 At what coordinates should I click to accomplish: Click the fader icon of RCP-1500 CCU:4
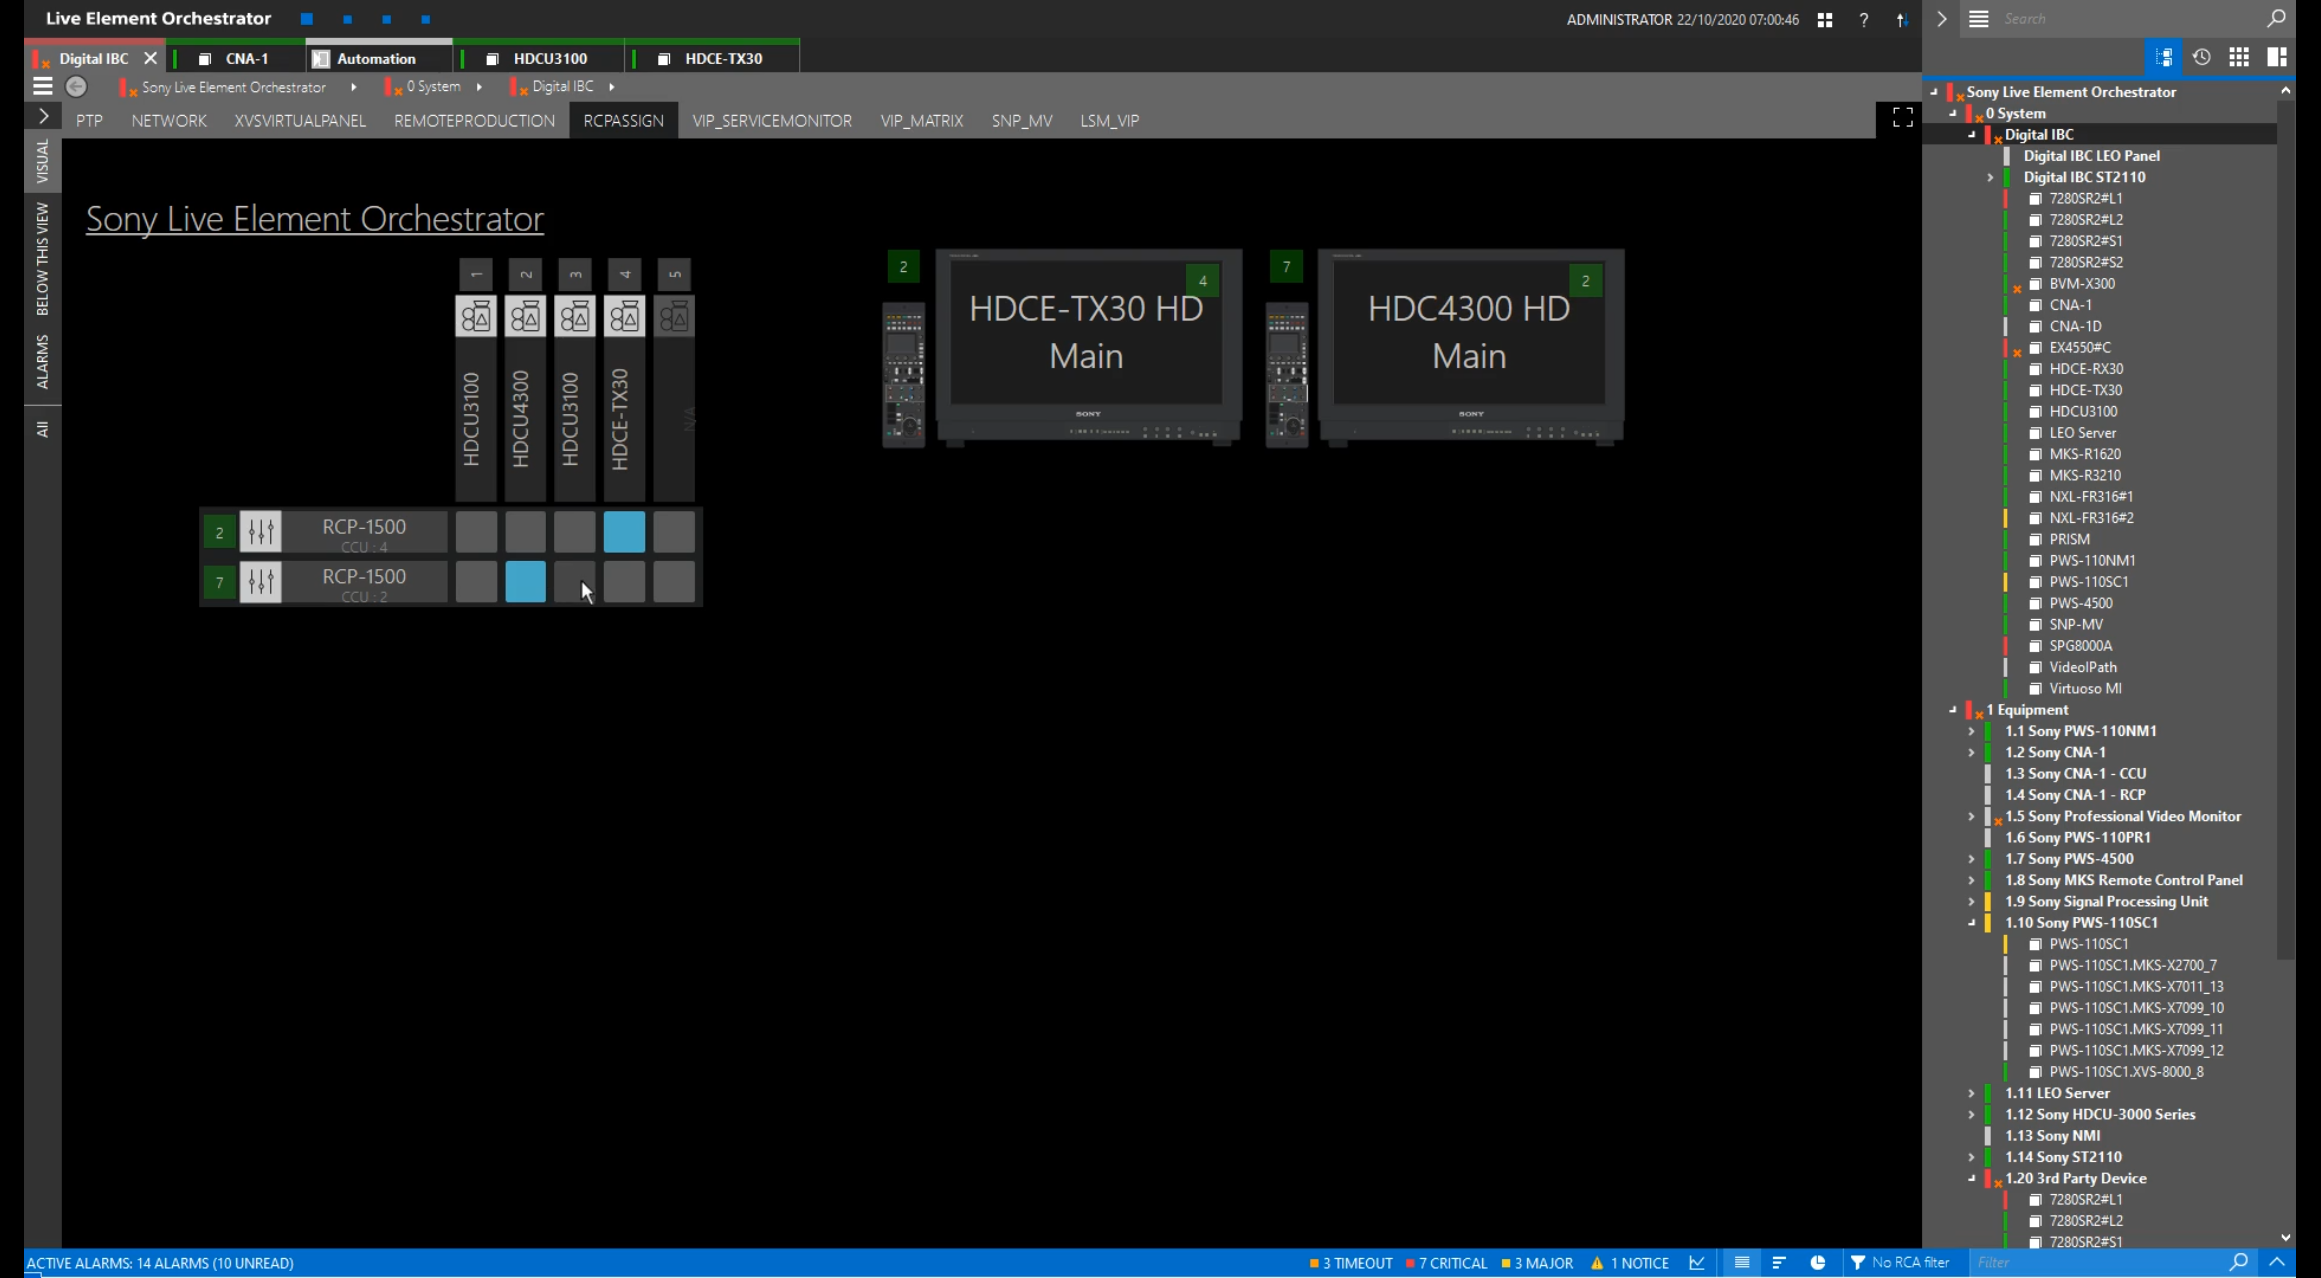(x=261, y=531)
